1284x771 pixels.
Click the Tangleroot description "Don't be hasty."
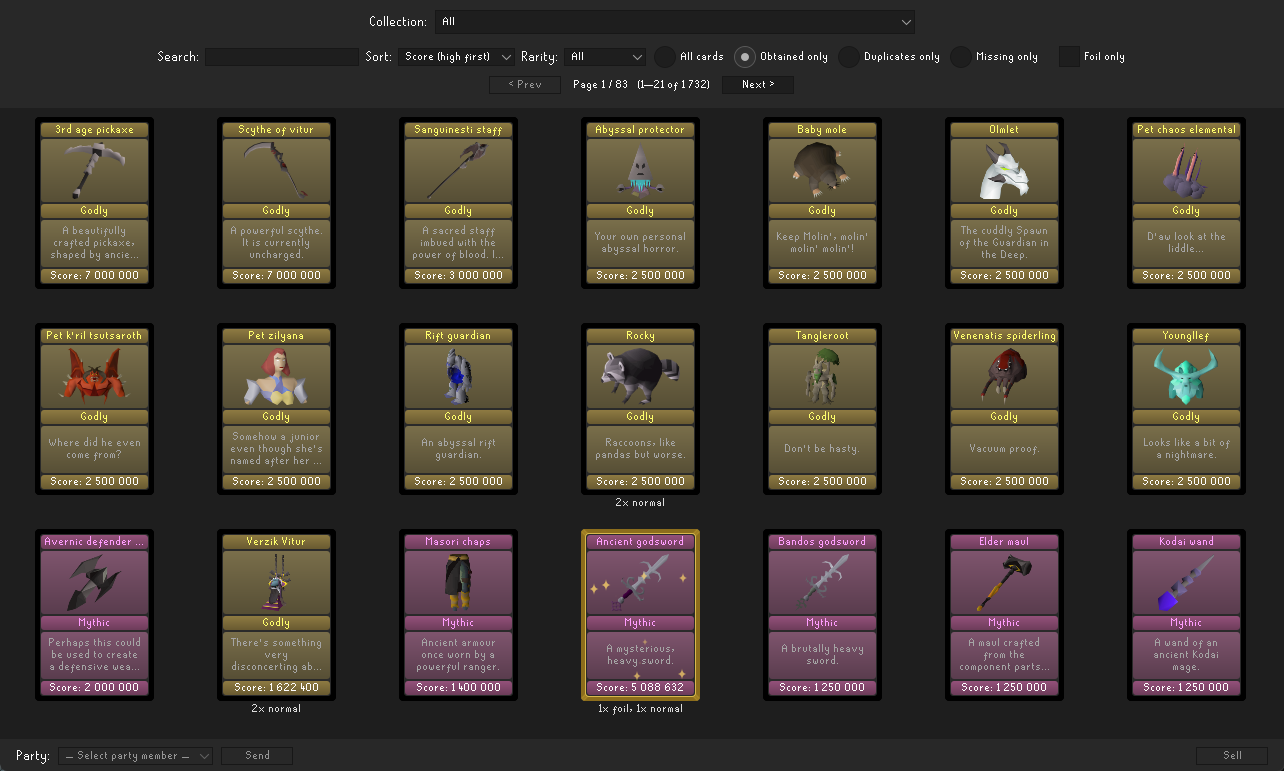click(822, 448)
